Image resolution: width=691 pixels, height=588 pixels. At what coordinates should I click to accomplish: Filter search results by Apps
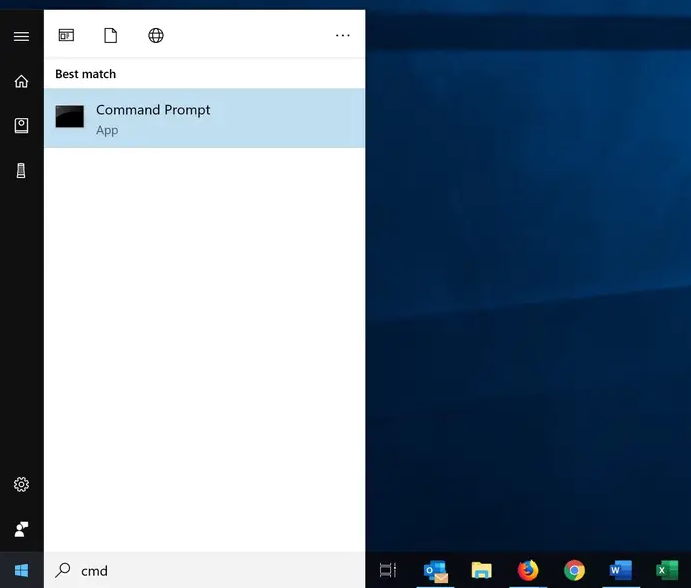[x=66, y=36]
